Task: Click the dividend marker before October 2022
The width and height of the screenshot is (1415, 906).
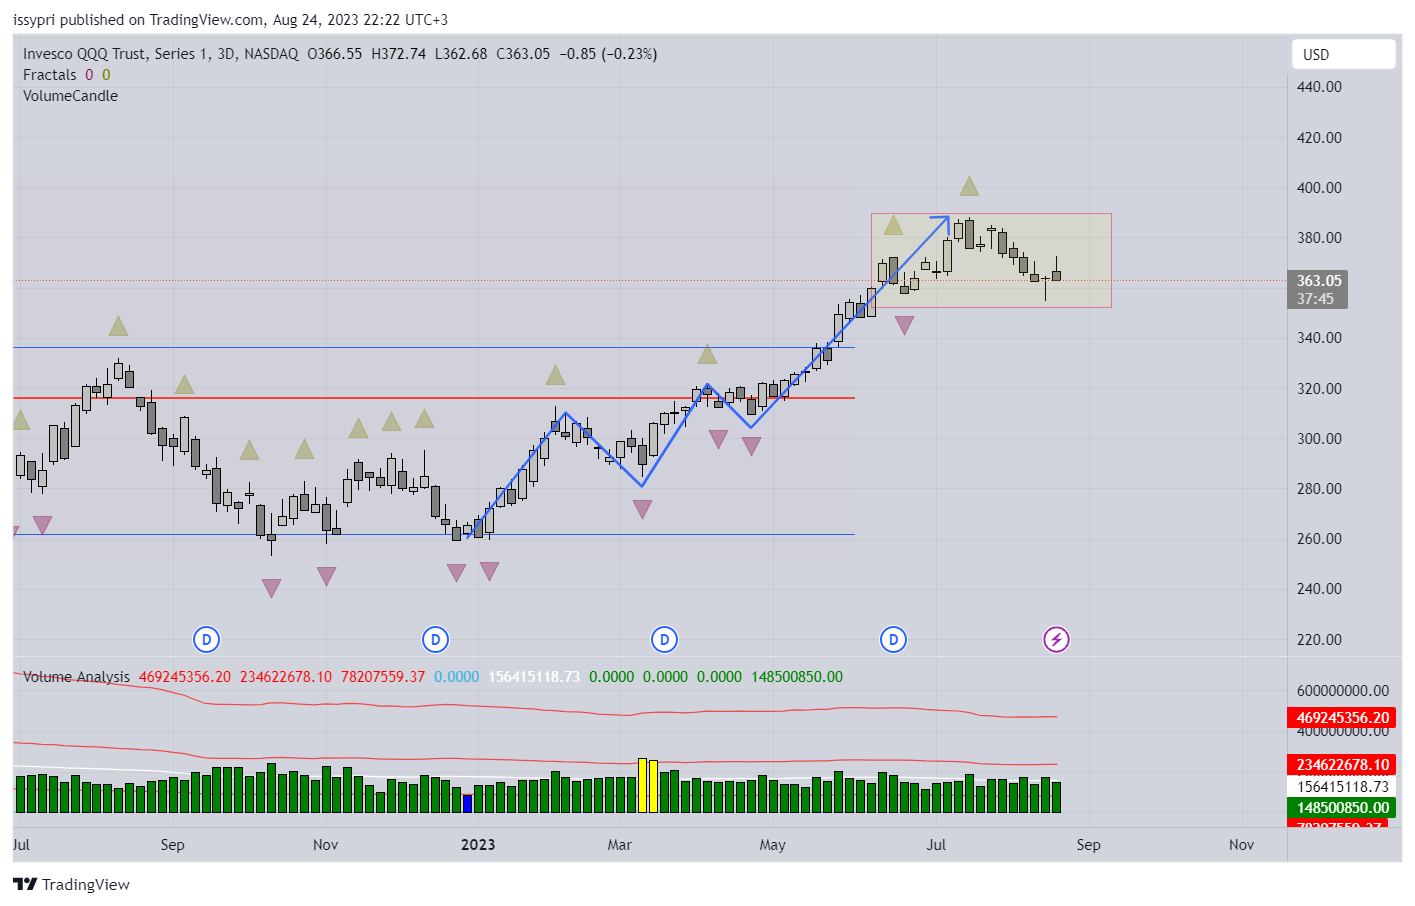Action: 206,639
